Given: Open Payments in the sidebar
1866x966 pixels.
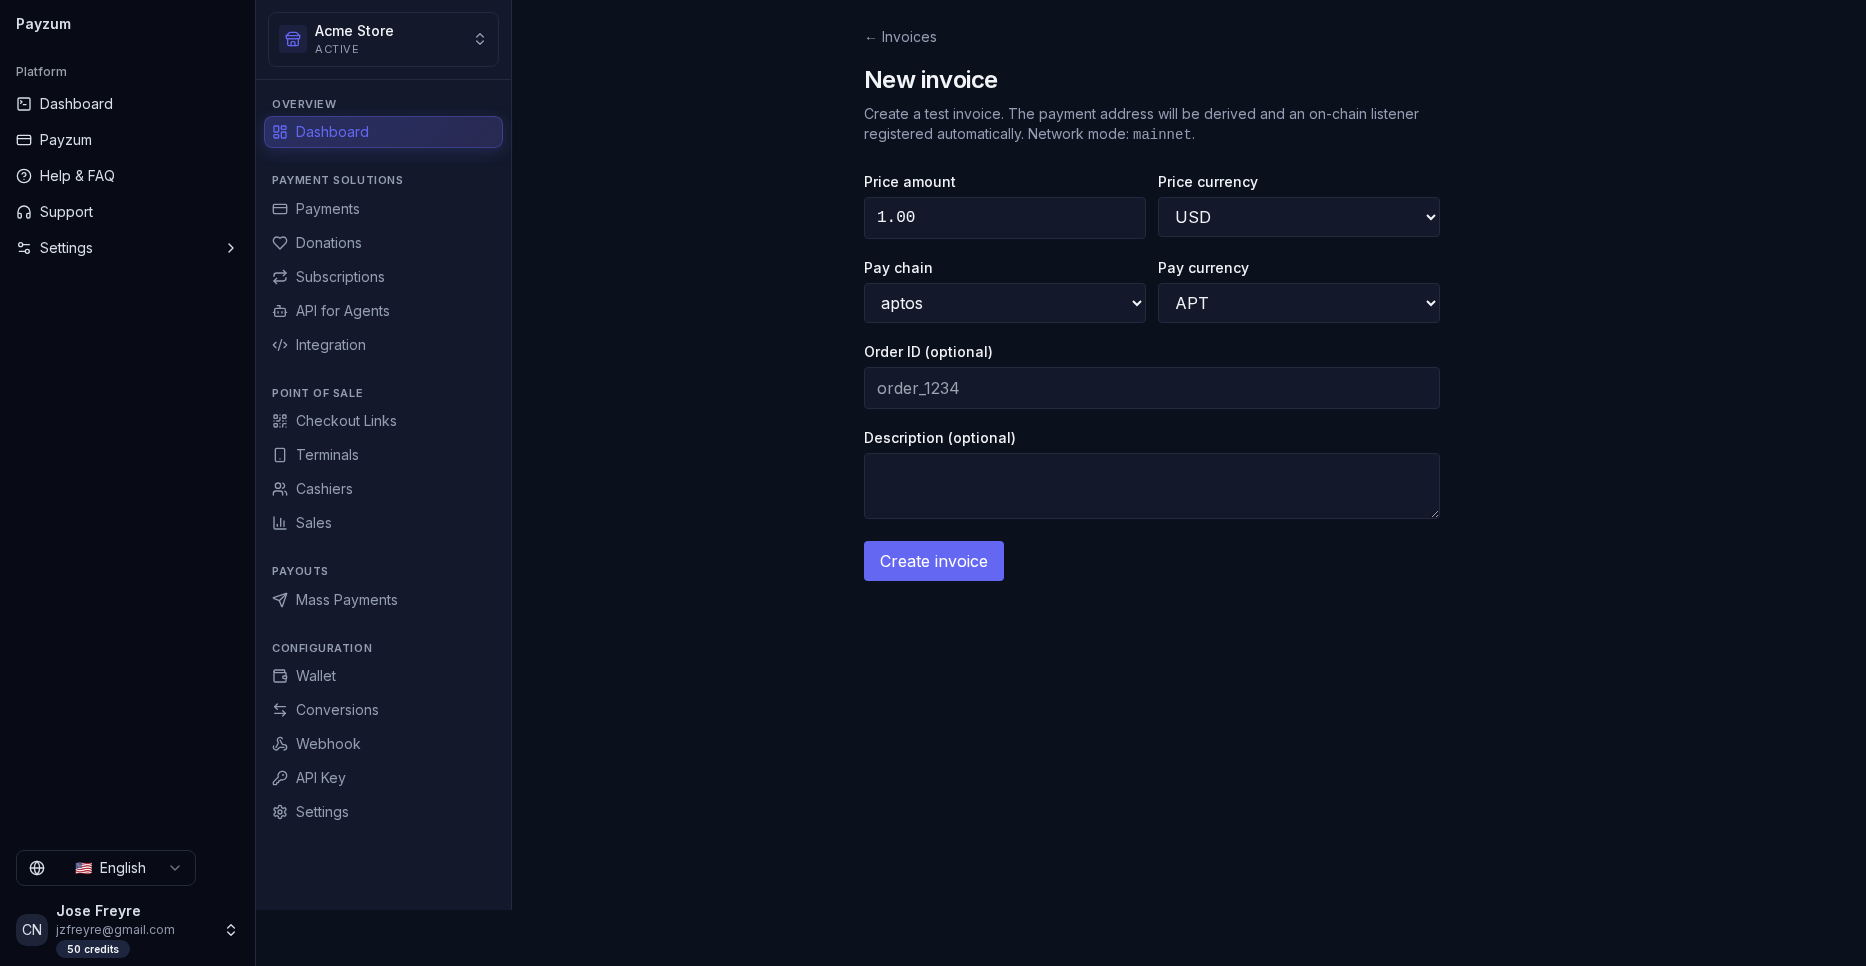Looking at the screenshot, I should pyautogui.click(x=383, y=209).
